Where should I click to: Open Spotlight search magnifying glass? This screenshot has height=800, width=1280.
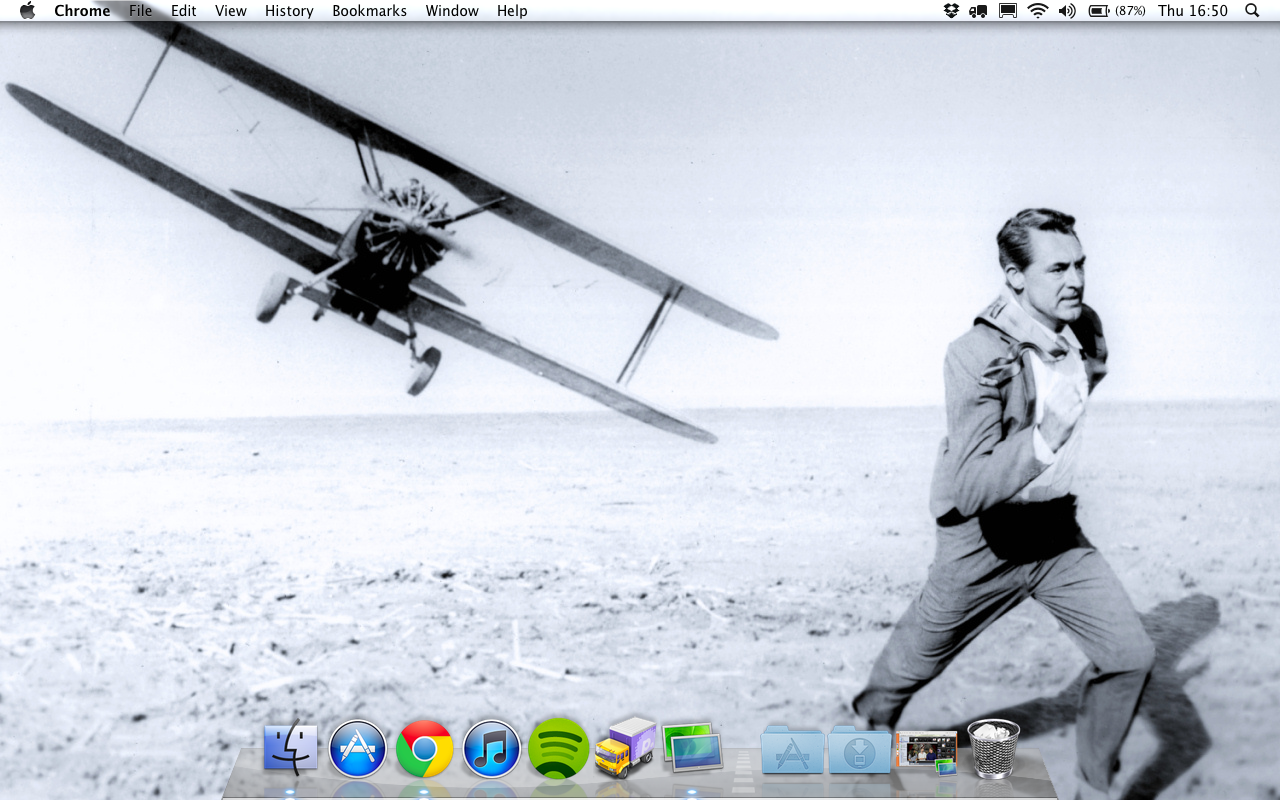click(x=1252, y=11)
